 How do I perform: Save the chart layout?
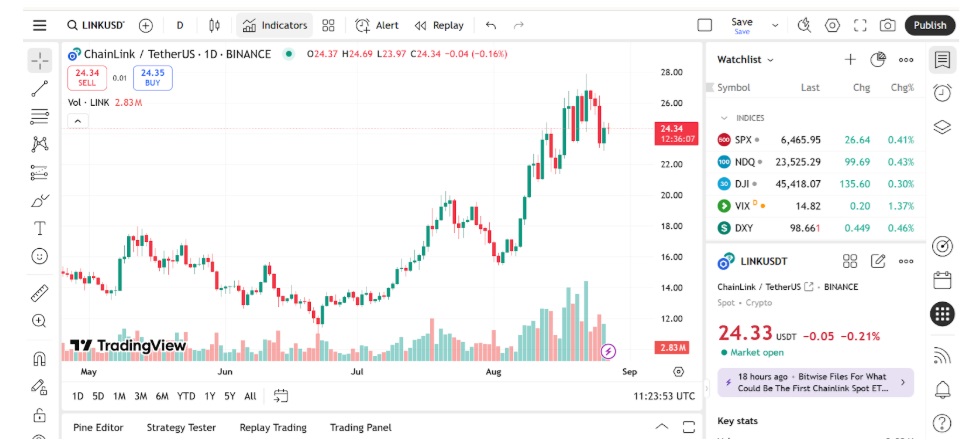742,25
